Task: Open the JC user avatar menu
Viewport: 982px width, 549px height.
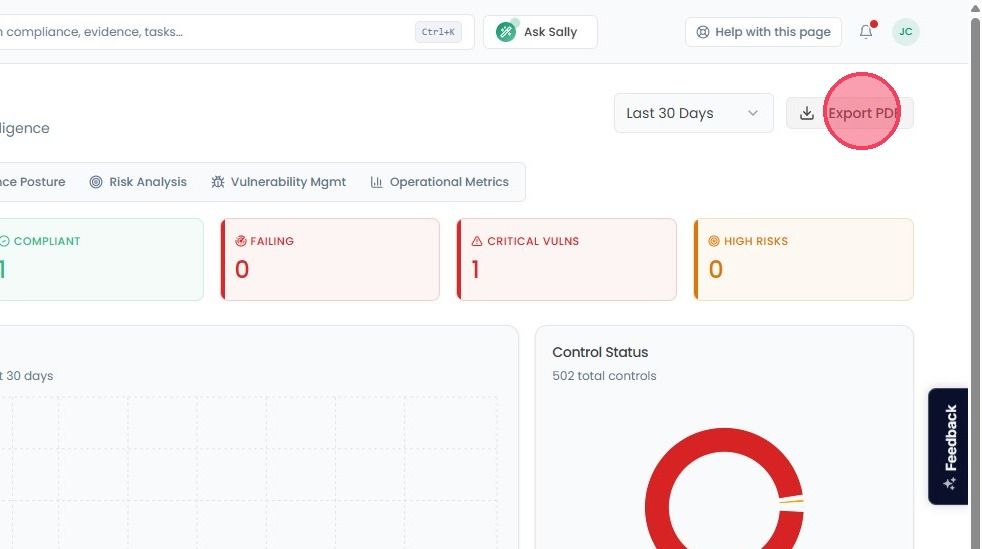Action: pyautogui.click(x=906, y=32)
